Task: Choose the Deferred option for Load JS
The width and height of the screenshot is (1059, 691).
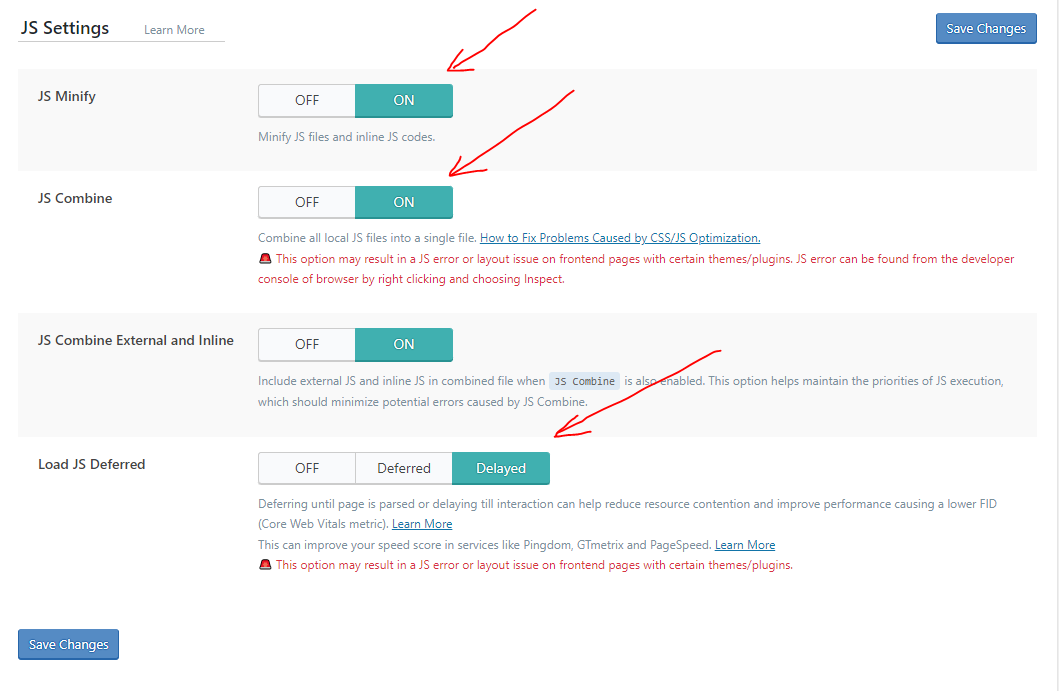Action: (404, 469)
